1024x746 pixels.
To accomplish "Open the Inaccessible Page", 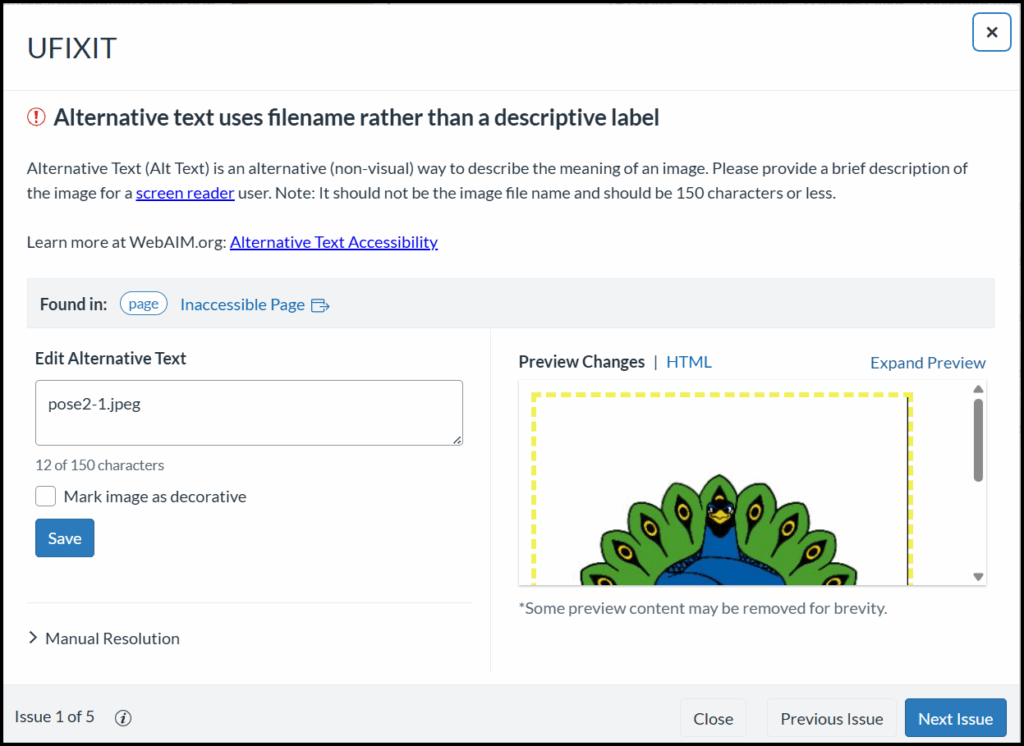I will coord(244,304).
